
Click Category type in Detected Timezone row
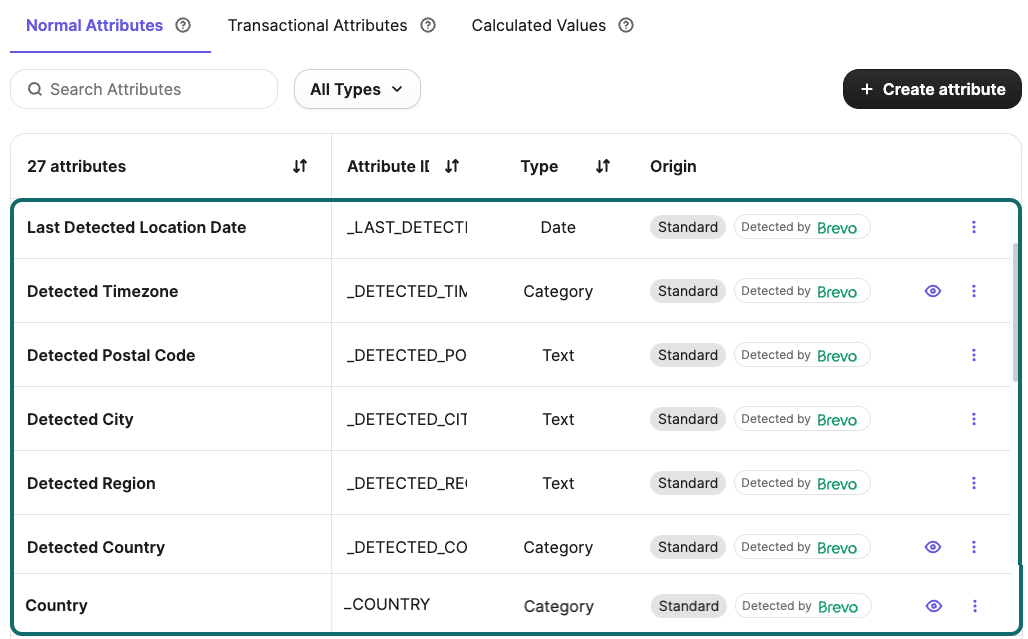click(x=558, y=292)
